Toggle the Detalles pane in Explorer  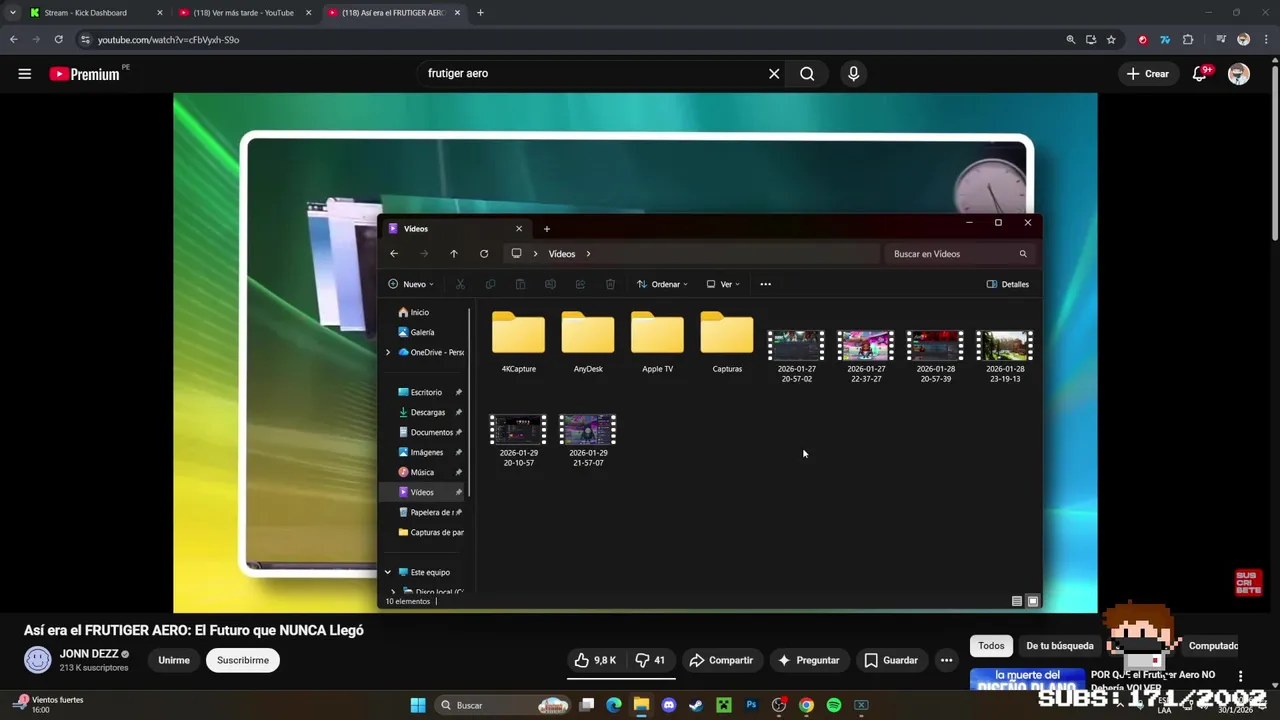point(1008,284)
